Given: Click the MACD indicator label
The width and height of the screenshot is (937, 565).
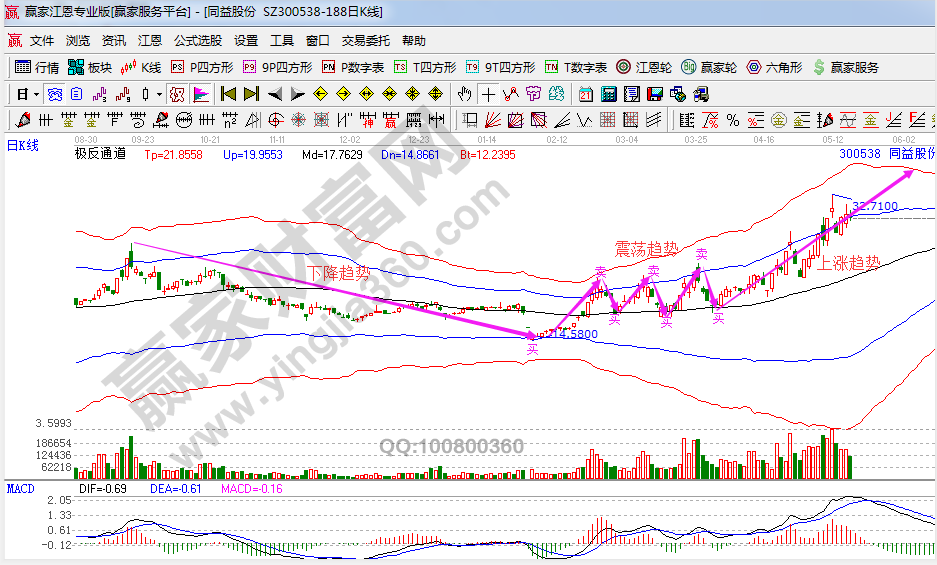Looking at the screenshot, I should point(20,488).
